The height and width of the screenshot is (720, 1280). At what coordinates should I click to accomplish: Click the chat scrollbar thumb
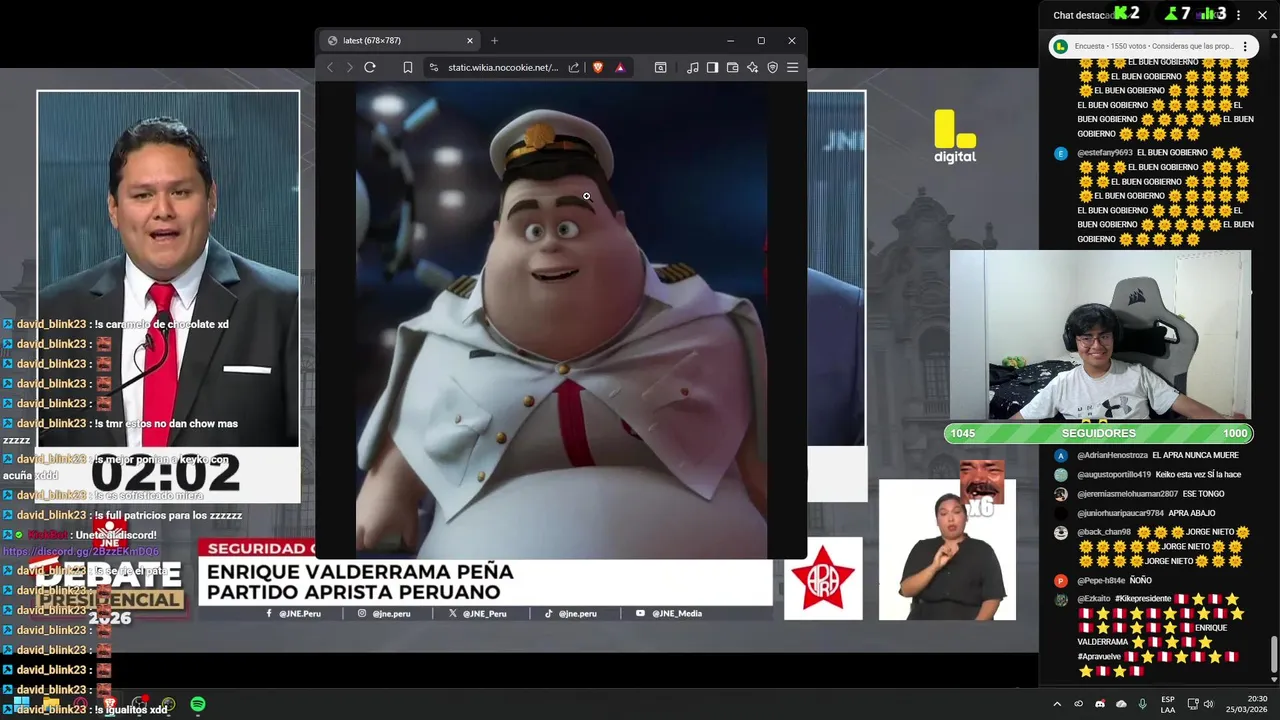tap(1273, 655)
